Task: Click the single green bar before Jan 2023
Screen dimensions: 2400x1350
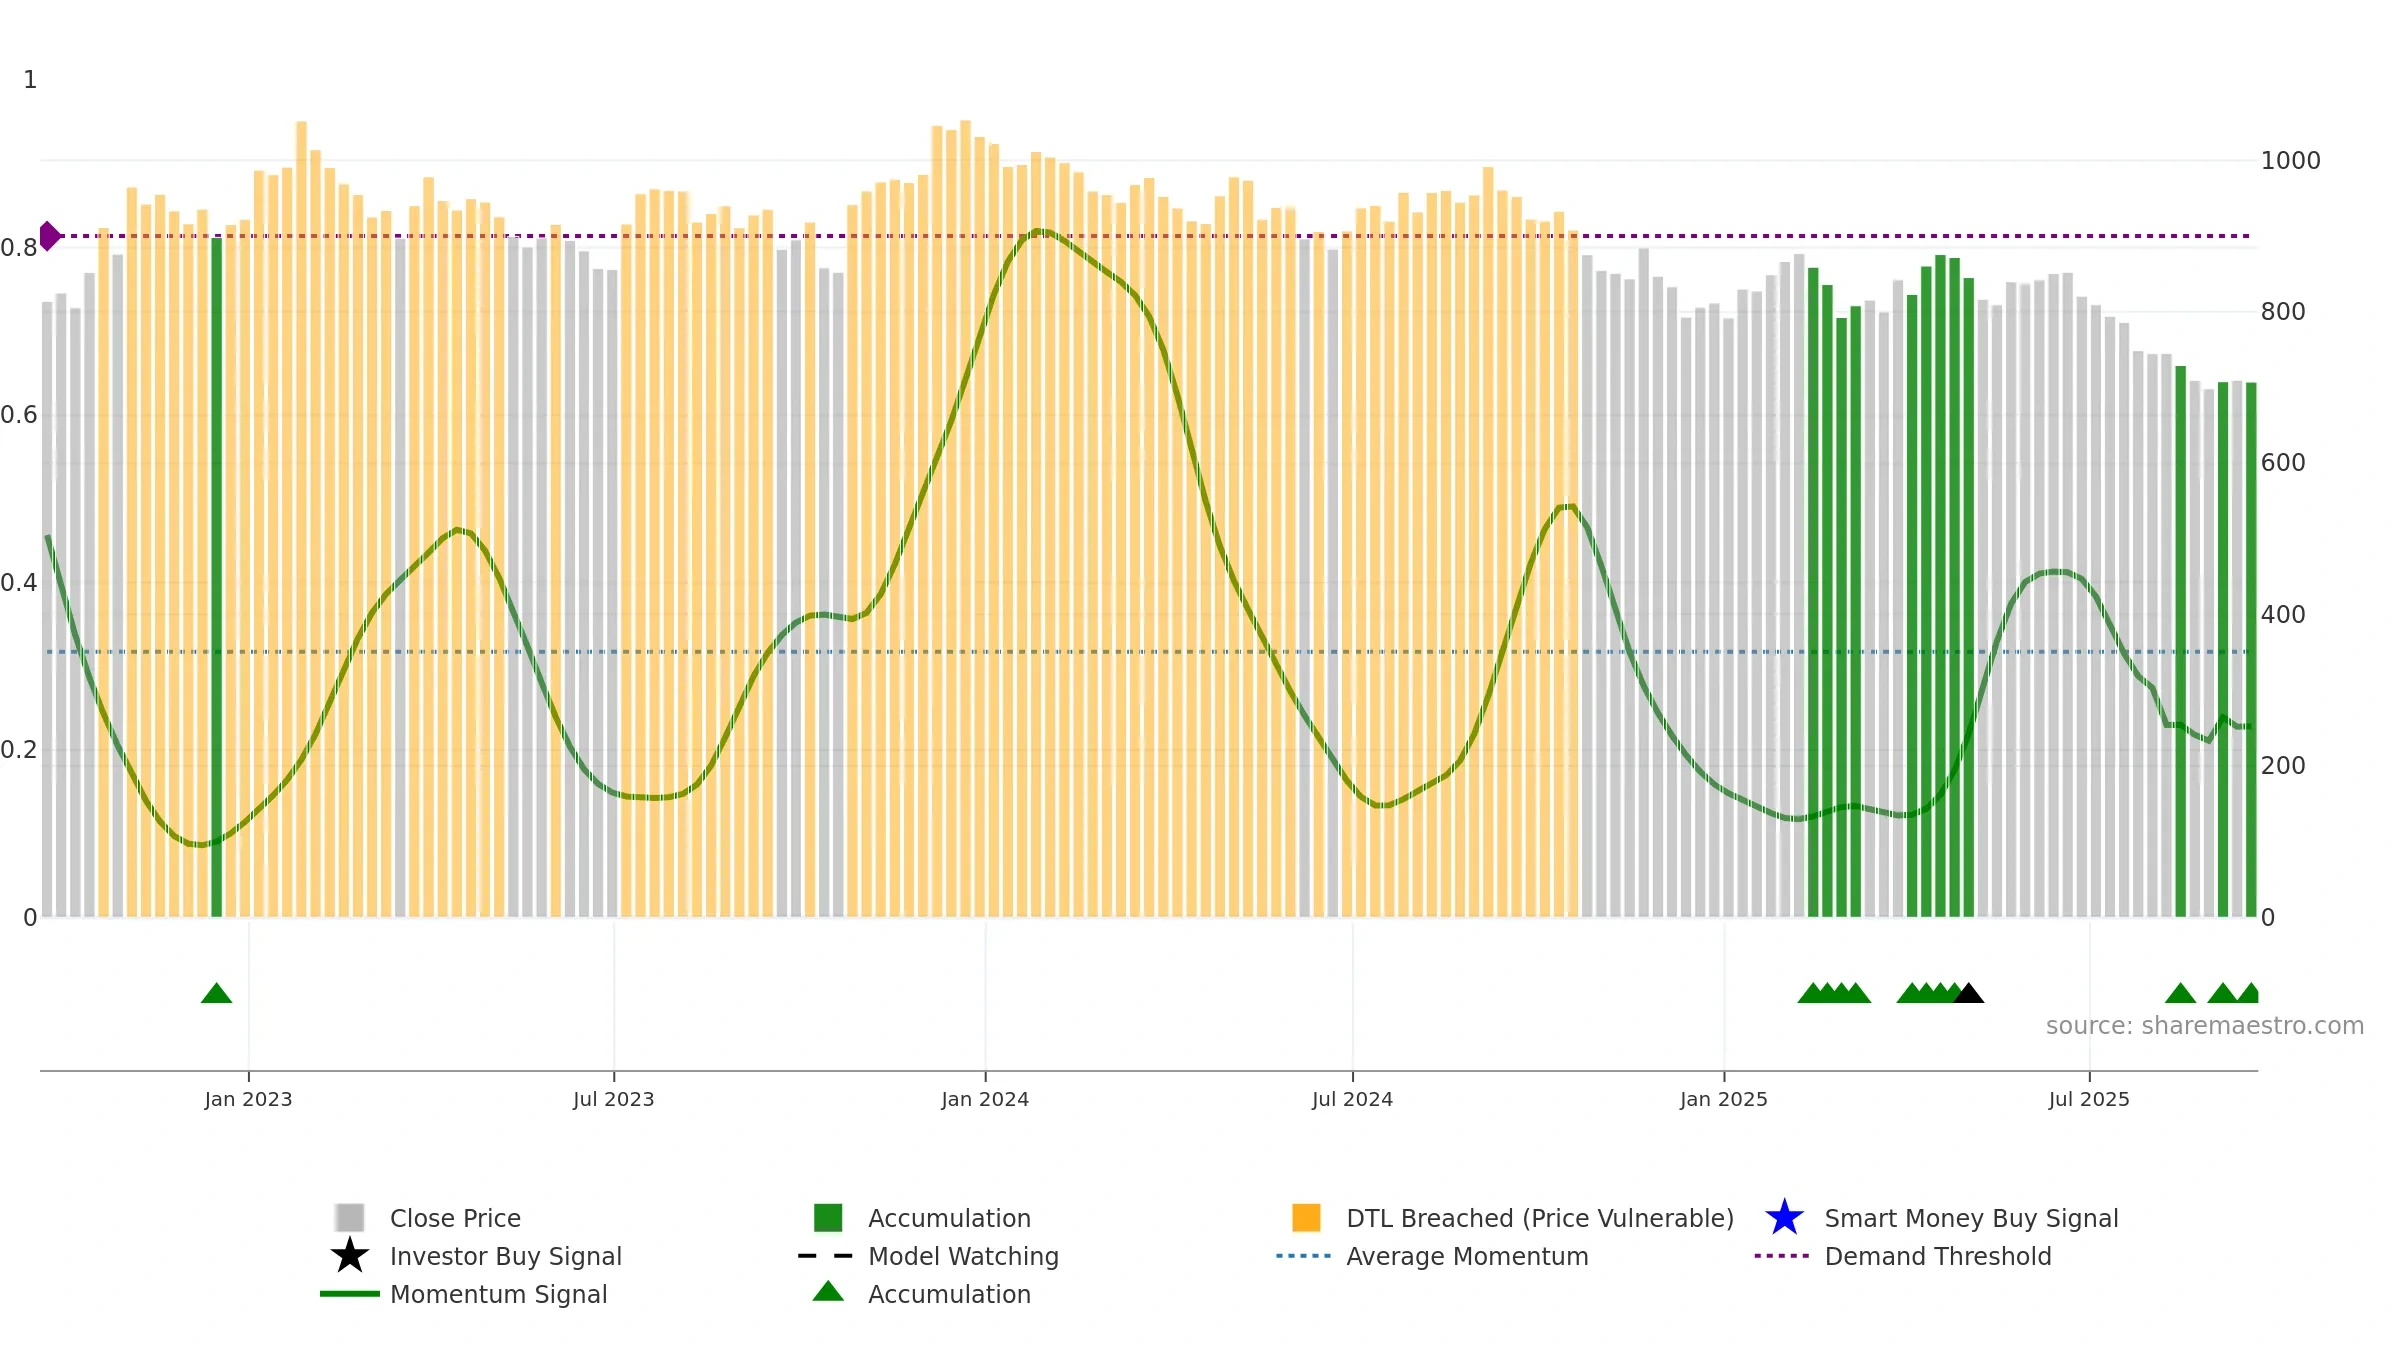Action: 216,577
